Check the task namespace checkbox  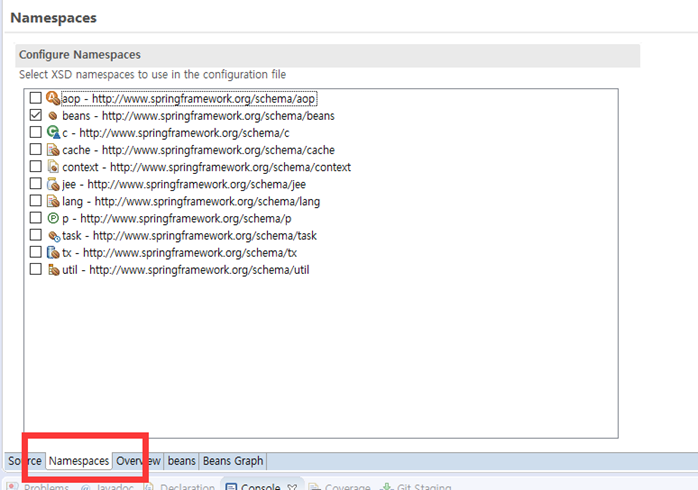pos(36,235)
